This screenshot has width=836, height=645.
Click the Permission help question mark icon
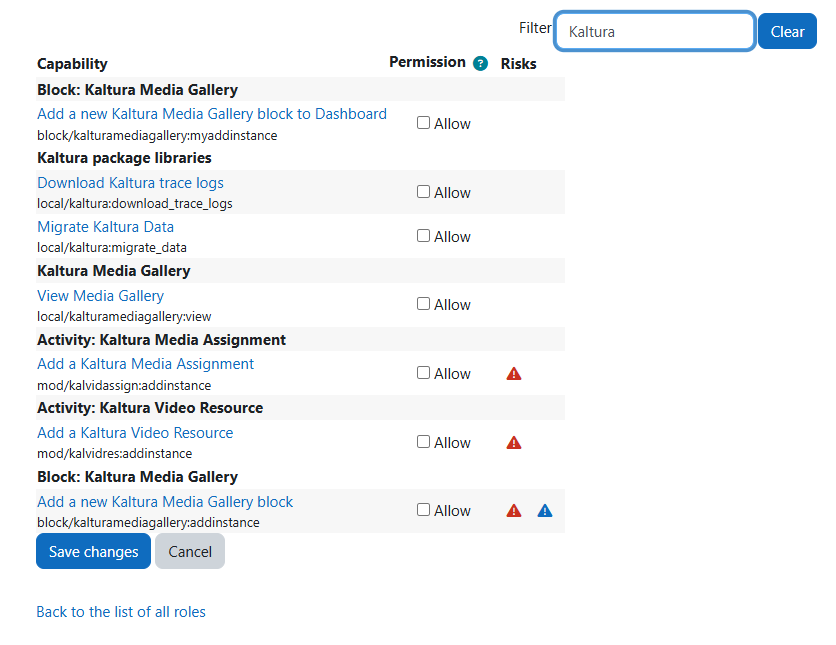481,63
